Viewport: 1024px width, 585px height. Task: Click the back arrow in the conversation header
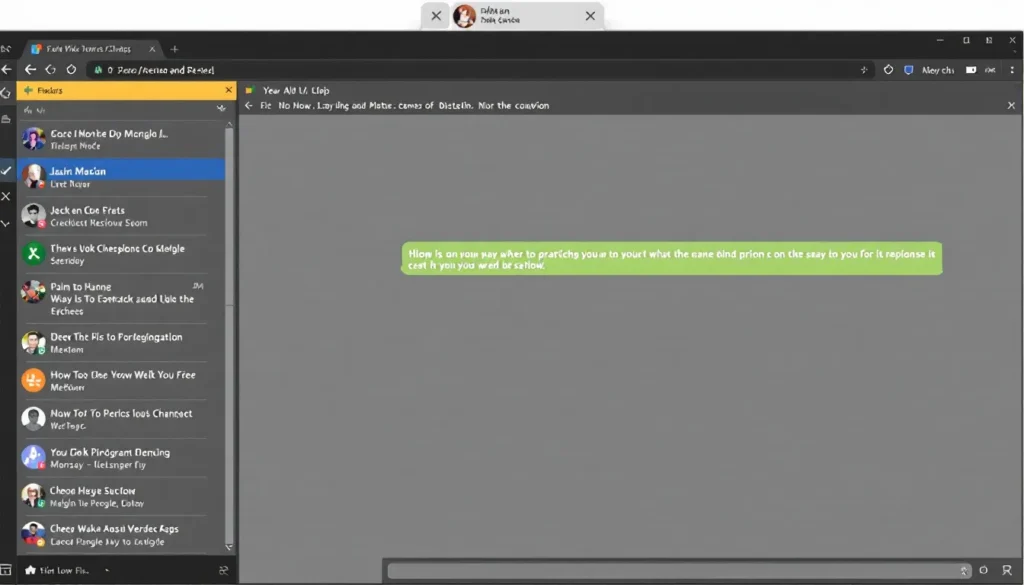pyautogui.click(x=249, y=105)
